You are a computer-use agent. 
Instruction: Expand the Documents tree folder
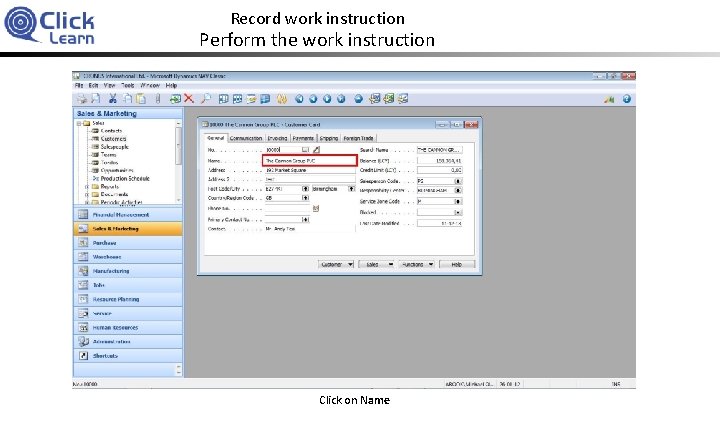[87, 195]
